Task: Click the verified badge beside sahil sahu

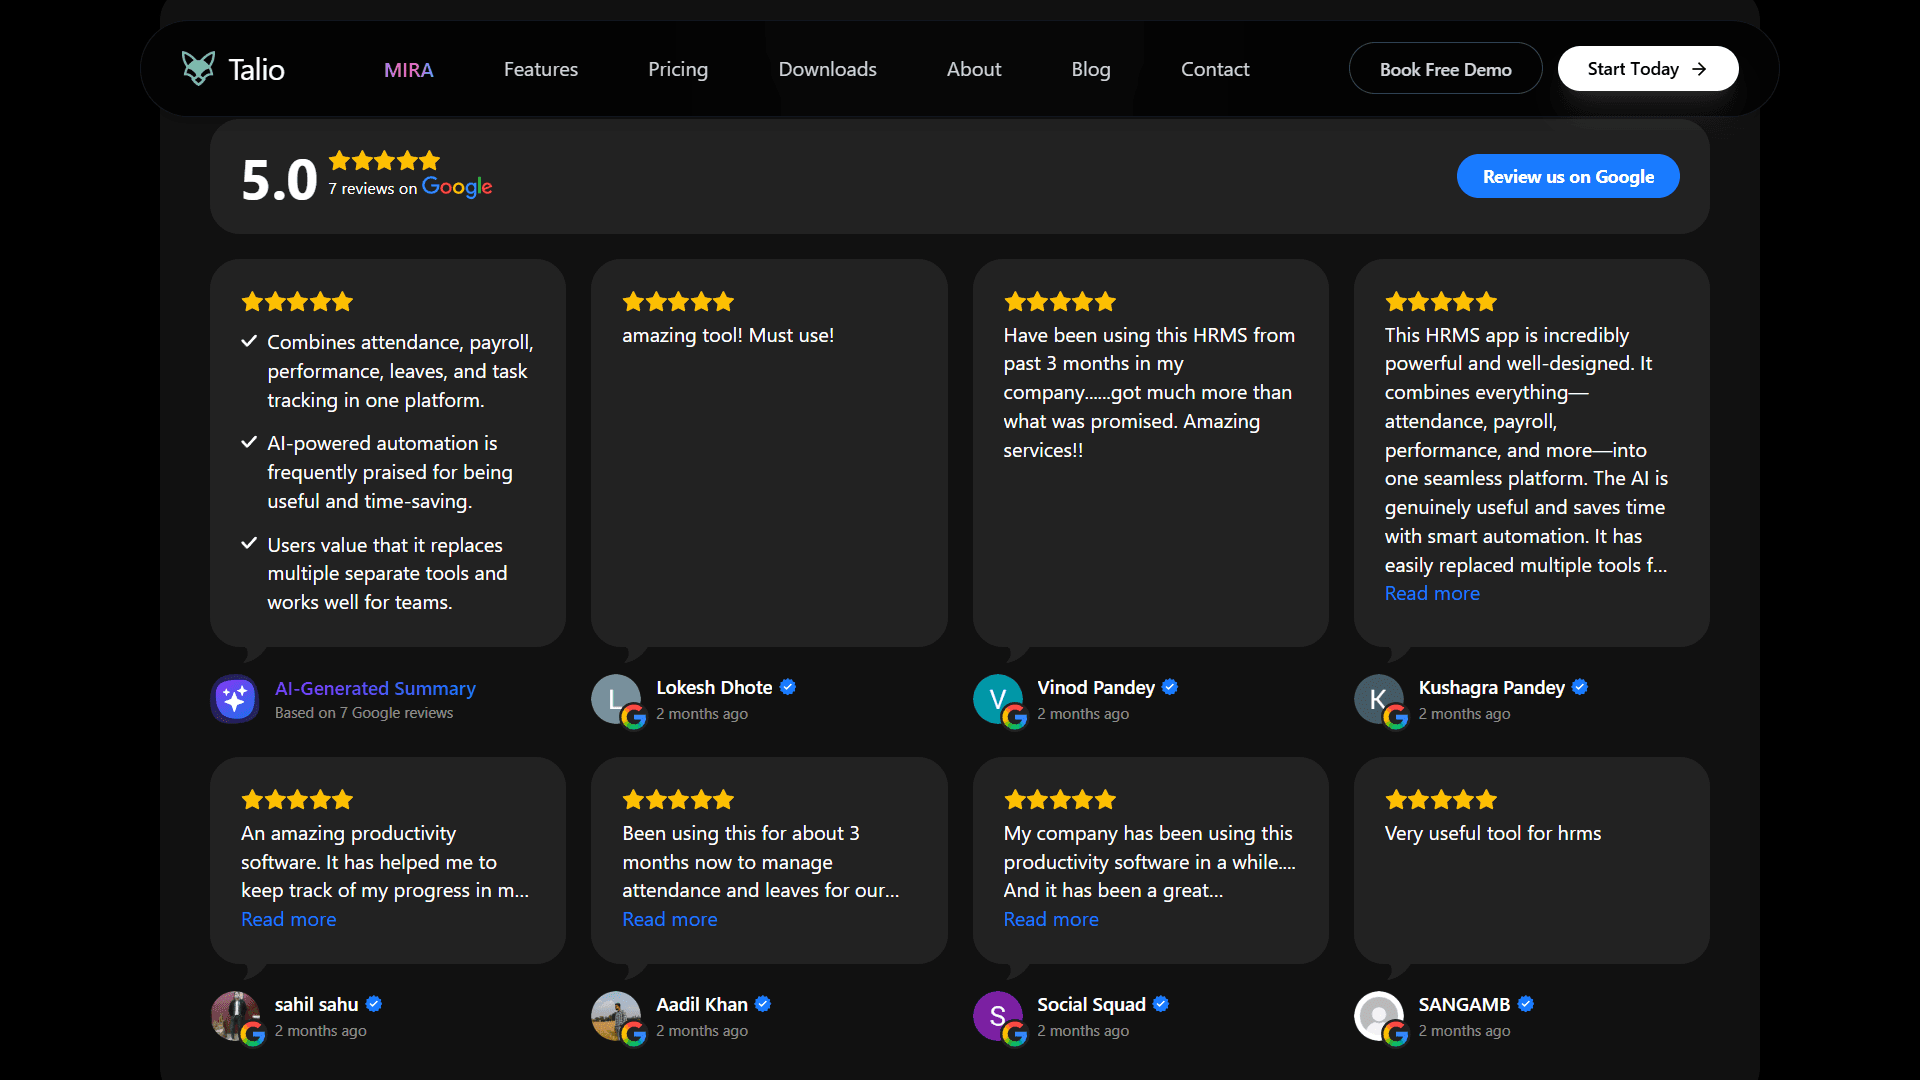Action: pos(374,1004)
